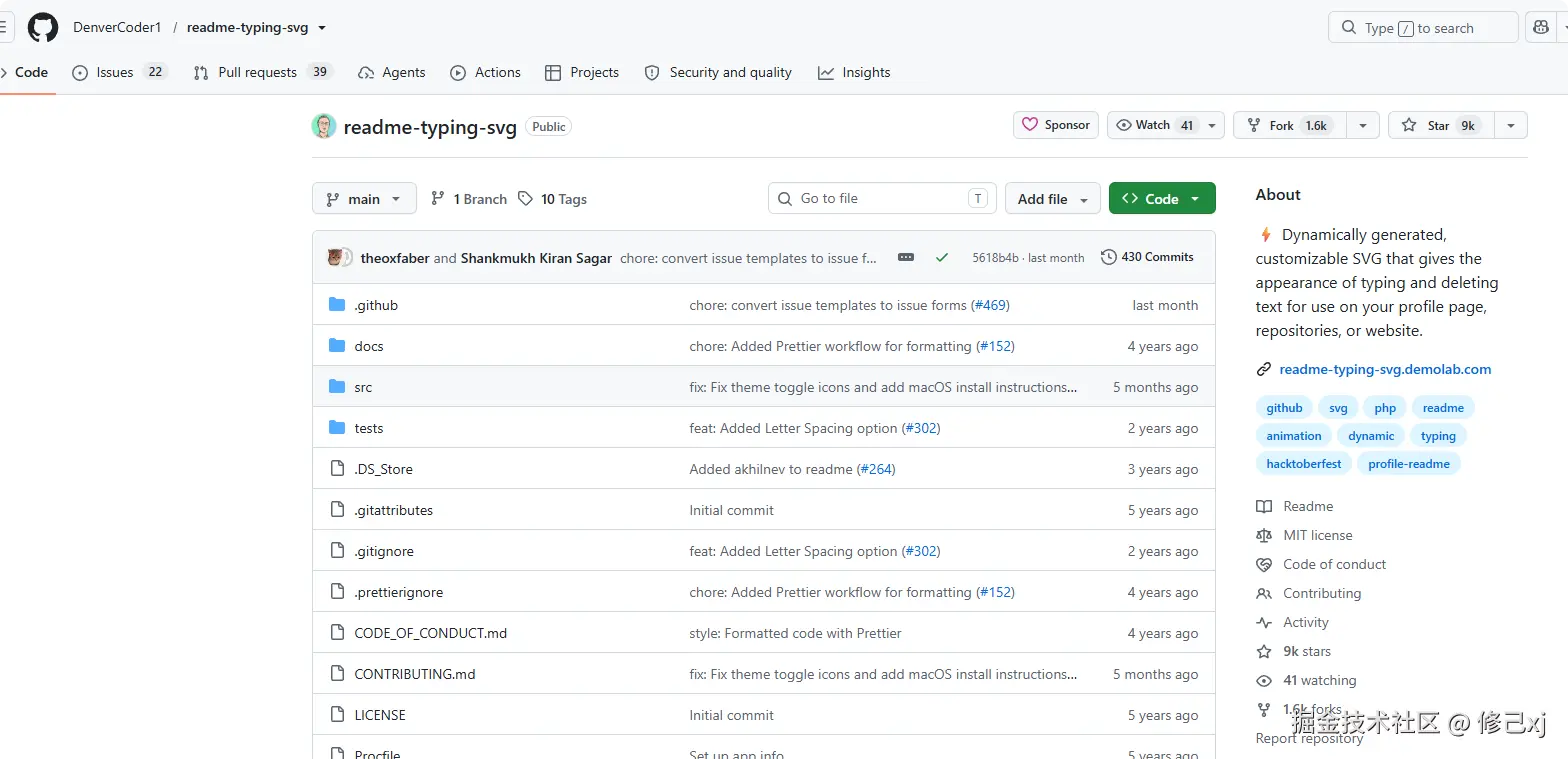Fork the repository with the Fork button
1568x759 pixels.
pyautogui.click(x=1290, y=125)
